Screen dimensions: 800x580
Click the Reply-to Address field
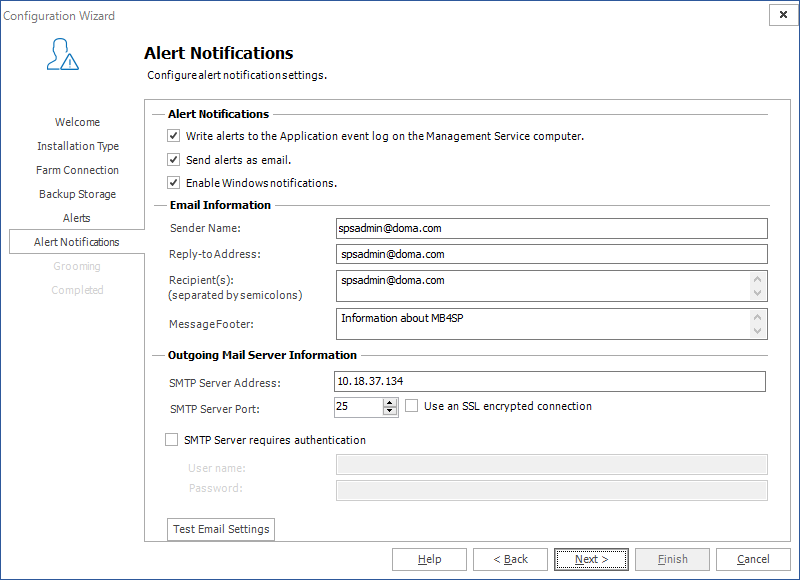point(552,254)
